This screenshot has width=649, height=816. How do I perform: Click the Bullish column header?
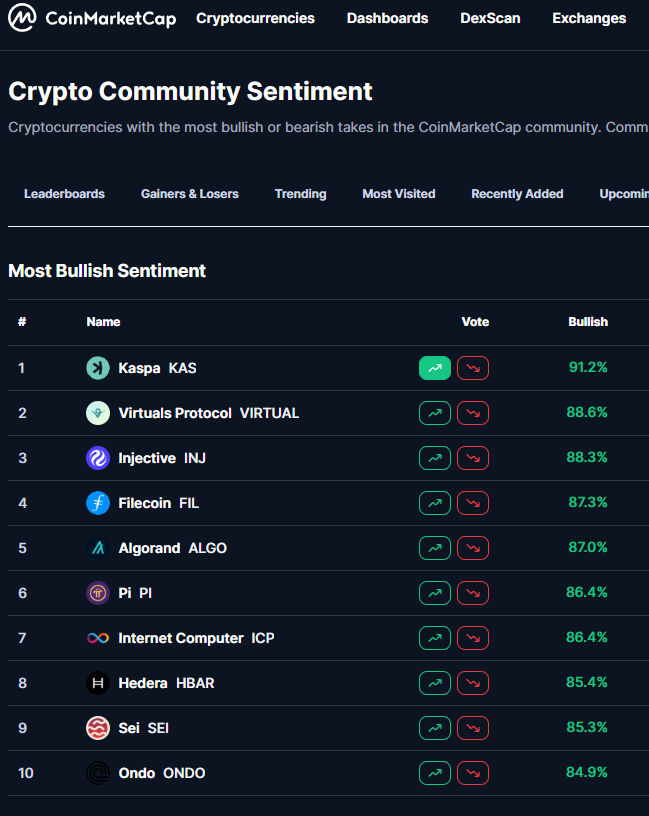click(x=588, y=322)
